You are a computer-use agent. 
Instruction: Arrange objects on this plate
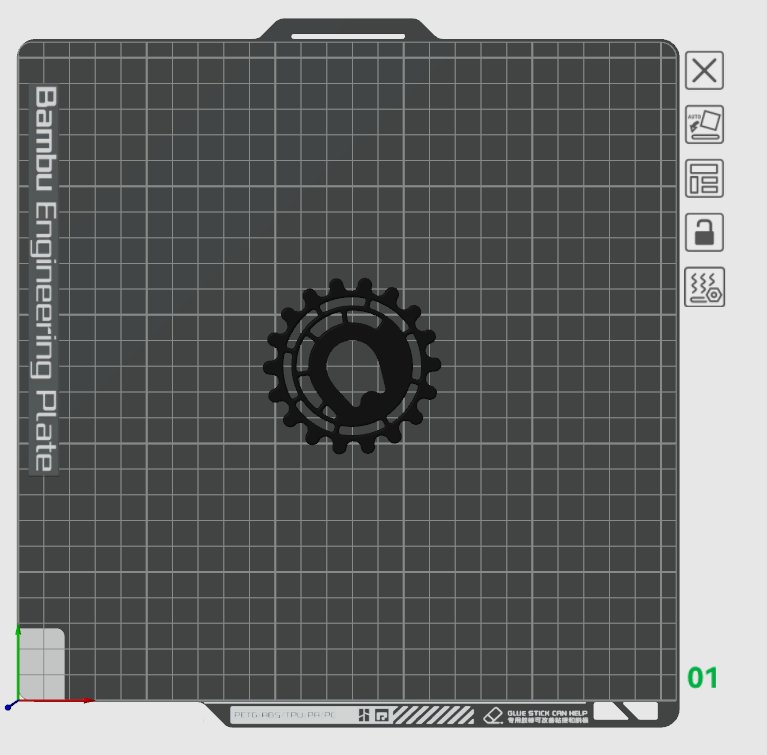point(704,178)
